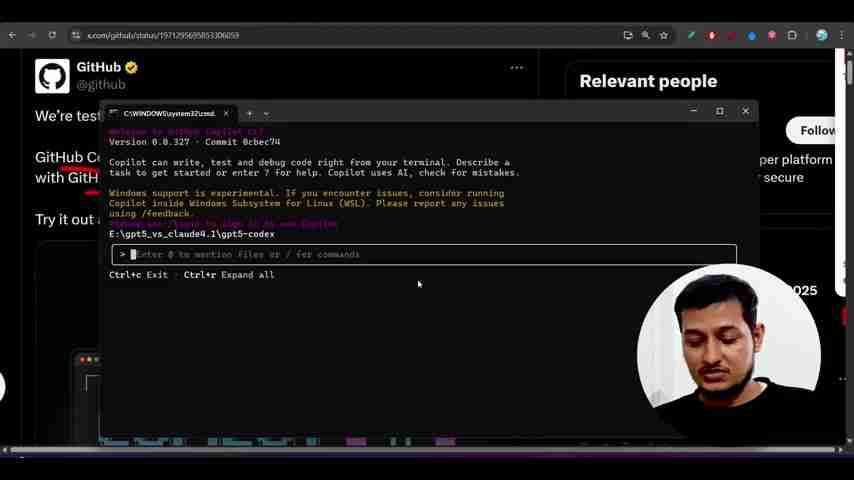This screenshot has height=480, width=854.
Task: Click the "Relevant people" heading
Action: coord(648,81)
